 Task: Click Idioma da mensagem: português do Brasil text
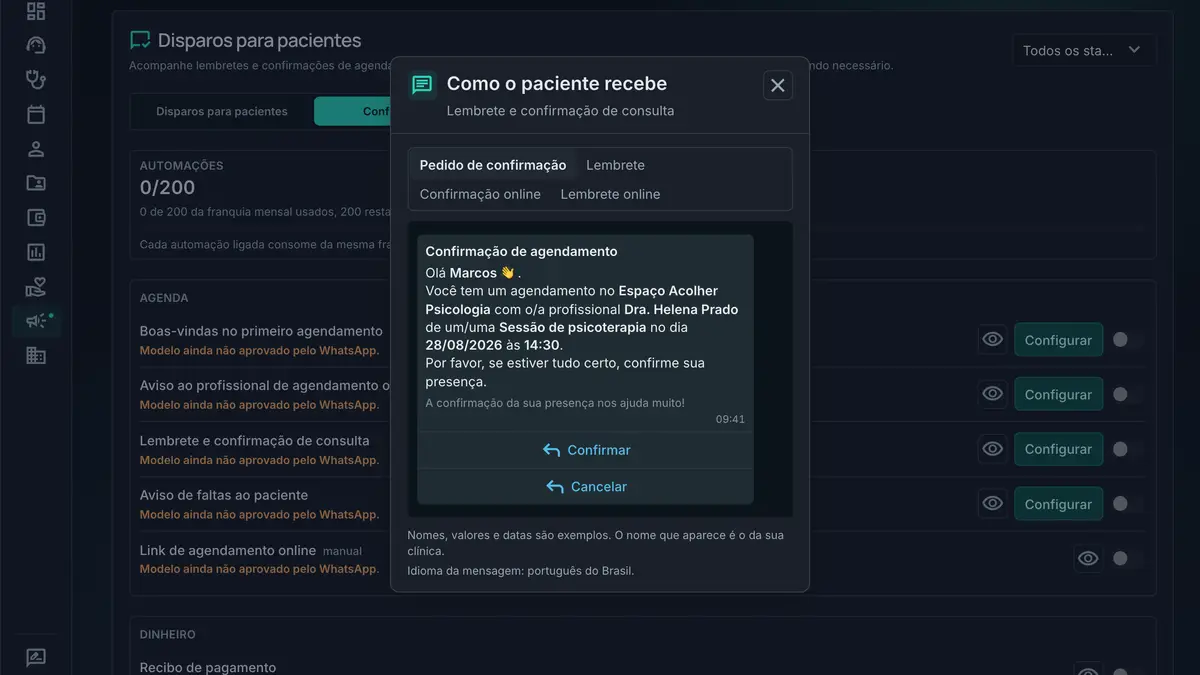pos(520,571)
